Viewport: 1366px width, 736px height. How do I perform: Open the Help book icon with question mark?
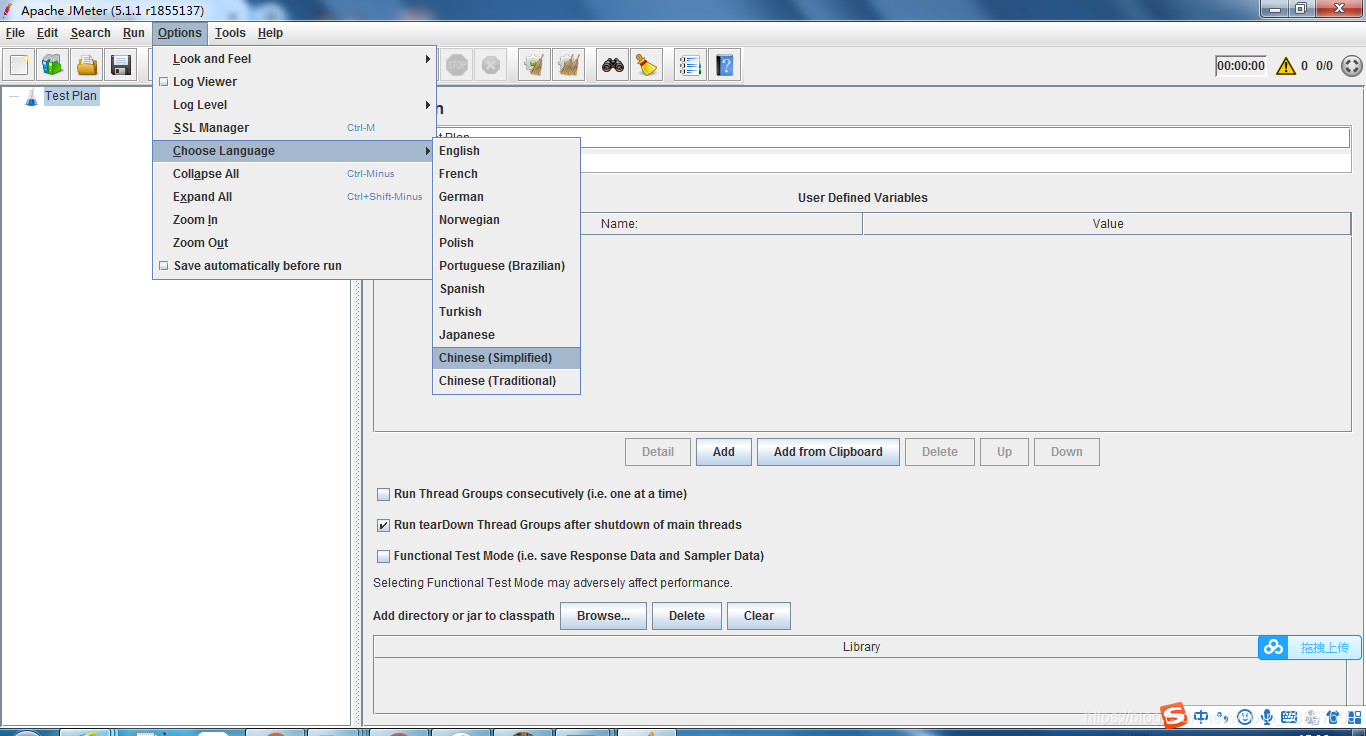(x=725, y=66)
